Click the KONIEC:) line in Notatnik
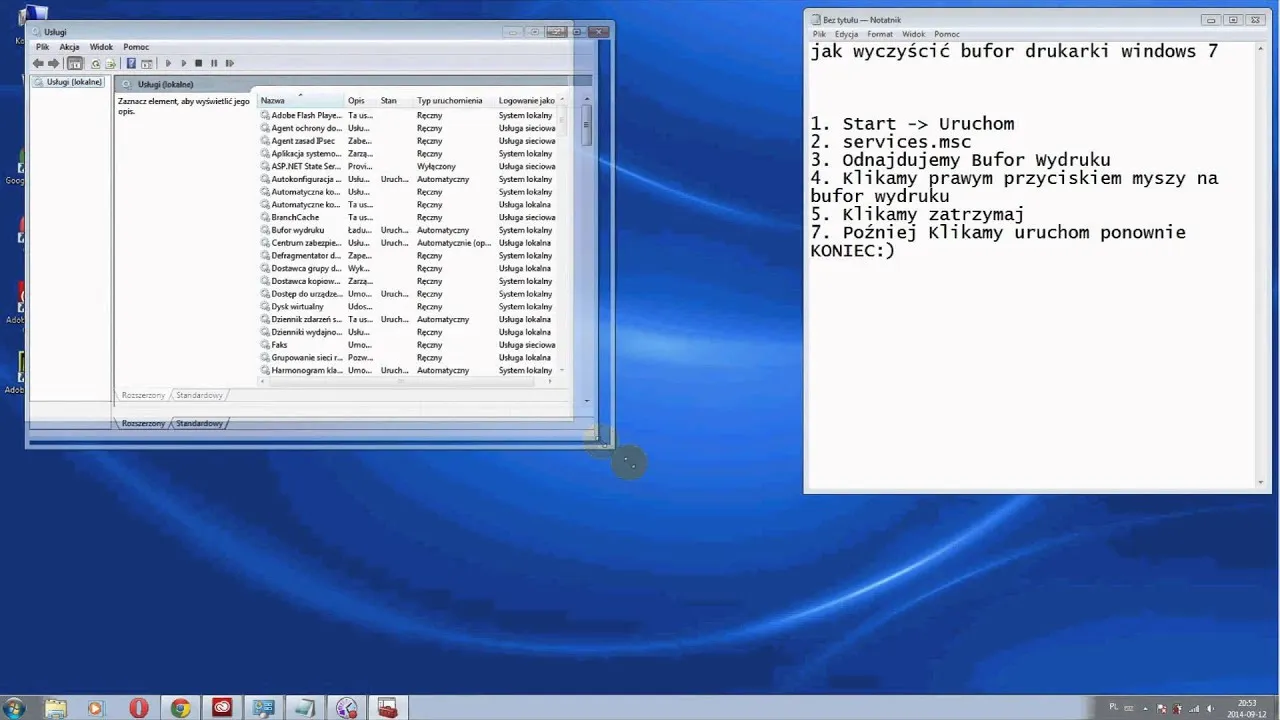Image resolution: width=1280 pixels, height=720 pixels. (853, 250)
